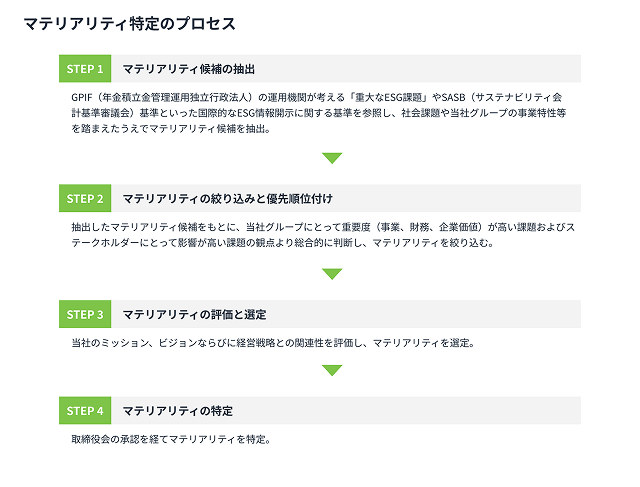Click the green STEP 2 badge
The height and width of the screenshot is (487, 640).
tap(85, 198)
